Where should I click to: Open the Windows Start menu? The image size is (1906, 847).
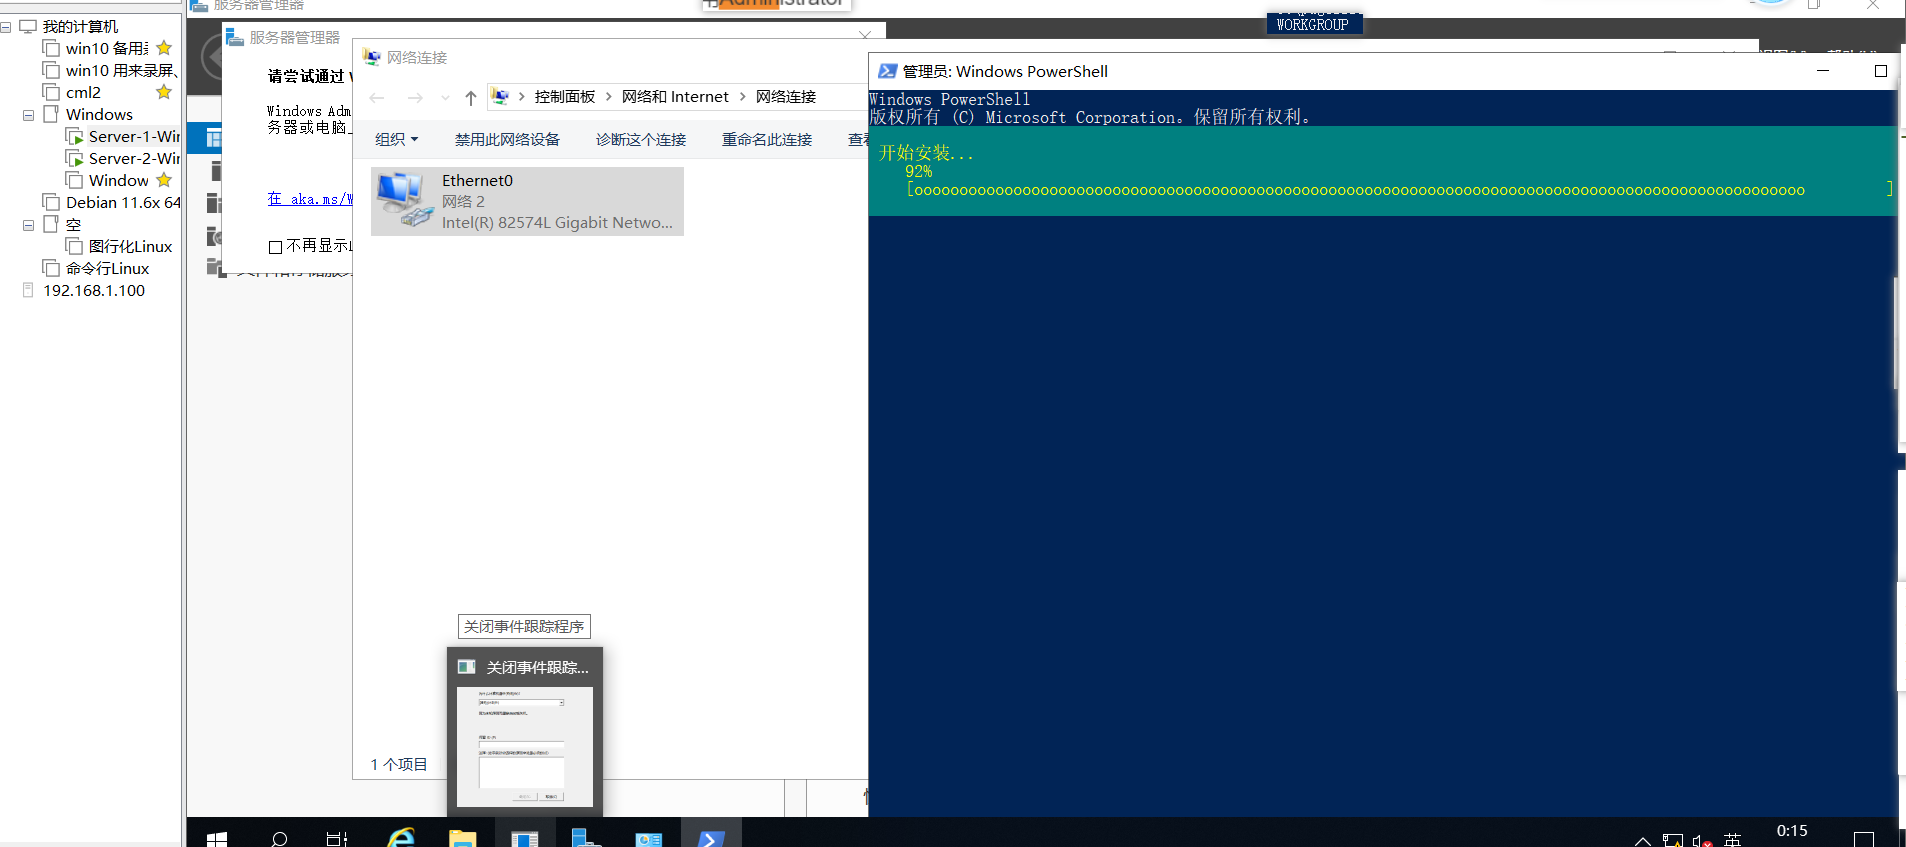coord(217,839)
